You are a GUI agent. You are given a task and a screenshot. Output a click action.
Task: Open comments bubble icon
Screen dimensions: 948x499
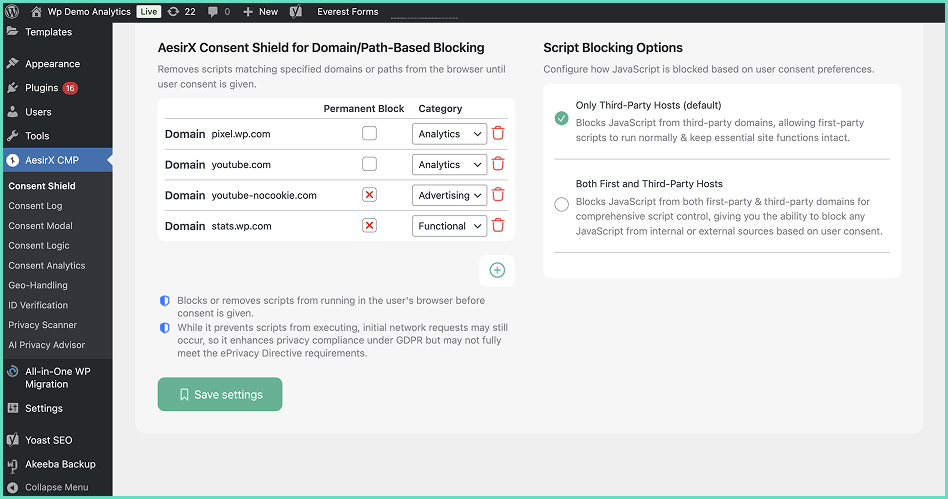click(x=213, y=11)
